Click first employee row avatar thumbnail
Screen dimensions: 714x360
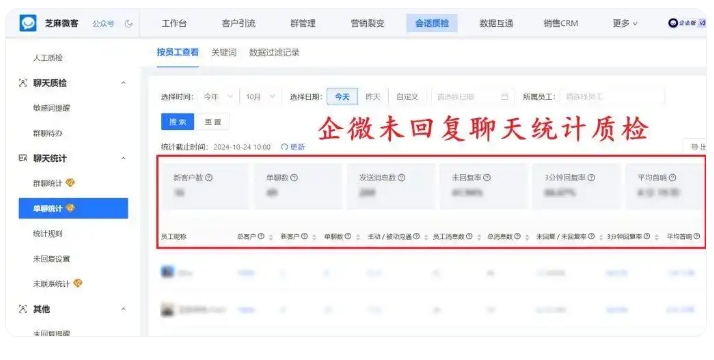(168, 272)
